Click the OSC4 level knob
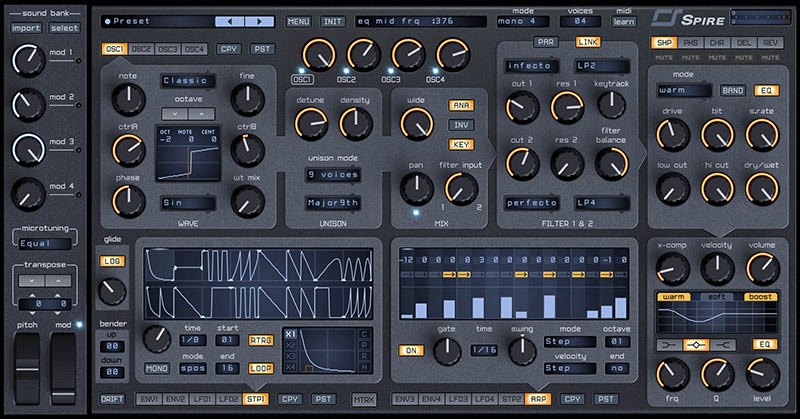 point(453,55)
